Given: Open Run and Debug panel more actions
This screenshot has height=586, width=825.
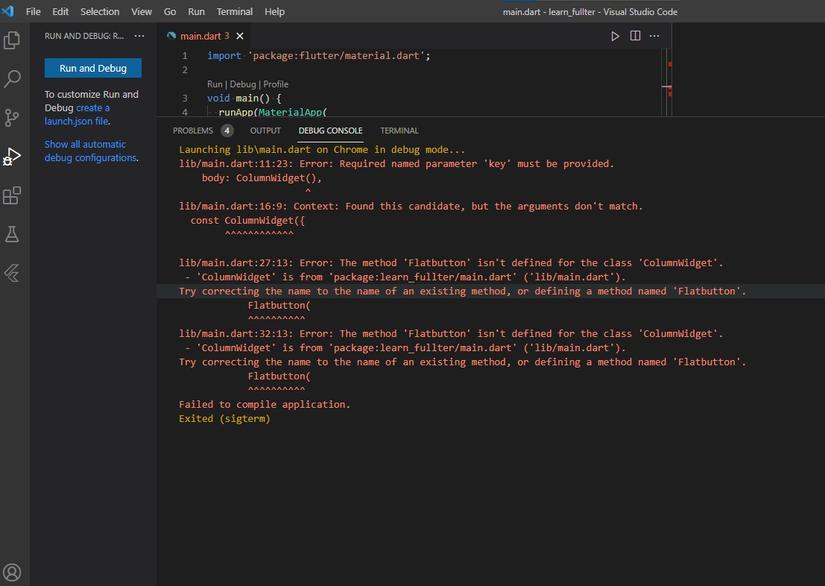Looking at the screenshot, I should [139, 36].
